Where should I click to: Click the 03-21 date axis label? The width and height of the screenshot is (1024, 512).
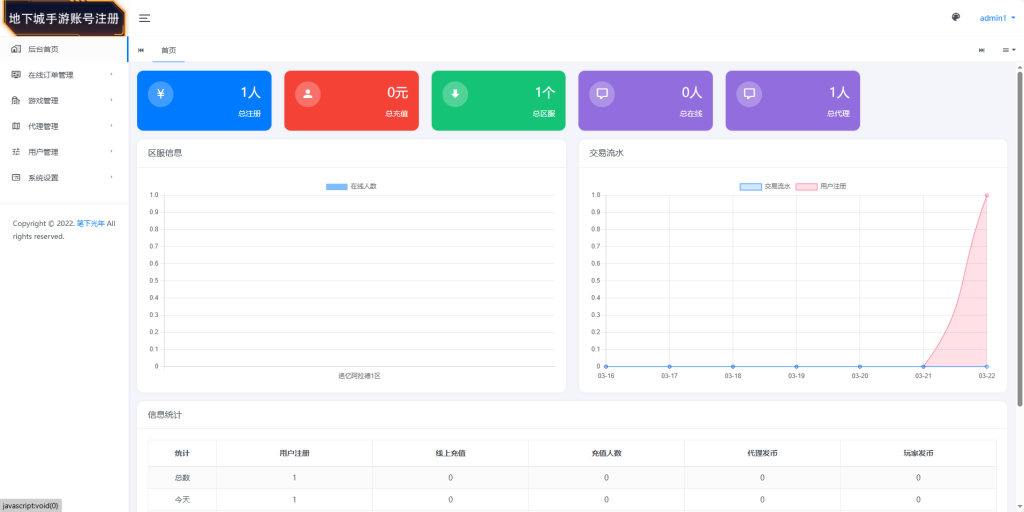tap(923, 376)
